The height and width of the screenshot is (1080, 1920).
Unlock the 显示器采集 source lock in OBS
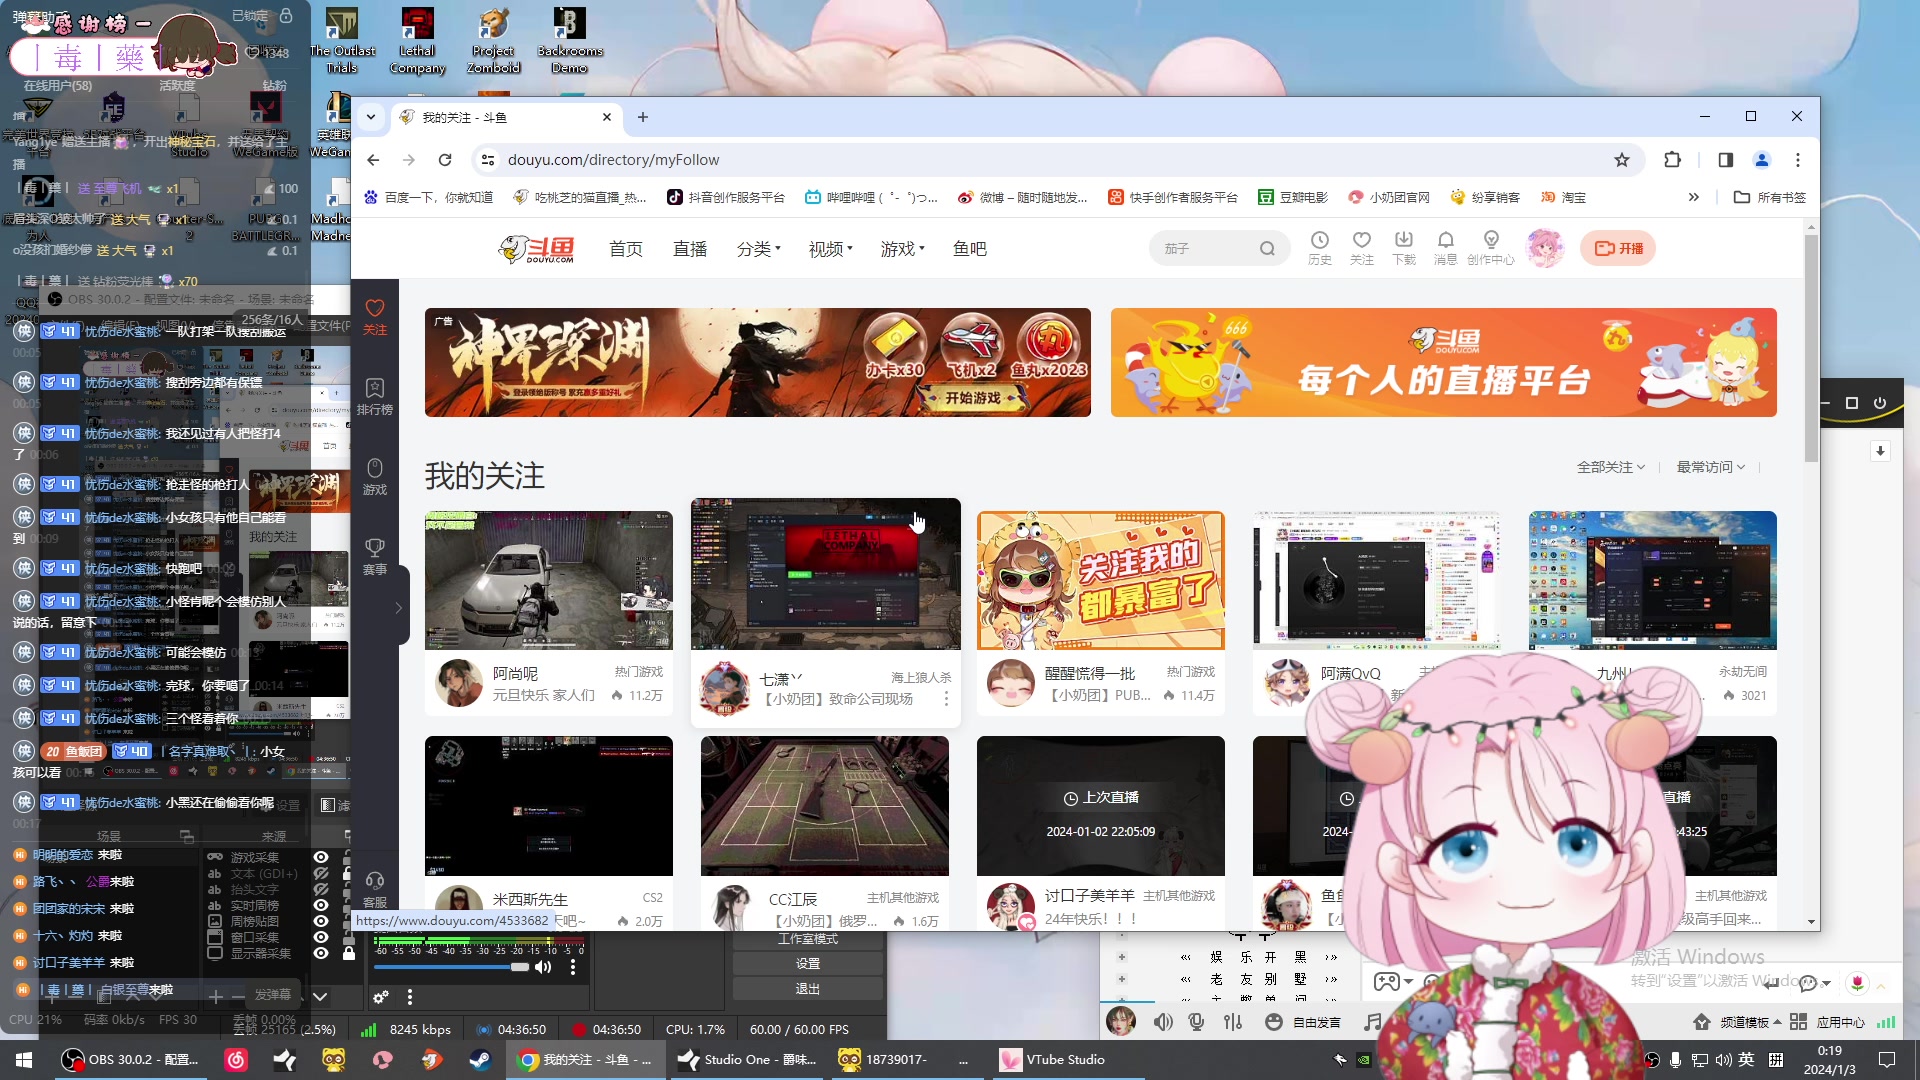click(x=348, y=953)
